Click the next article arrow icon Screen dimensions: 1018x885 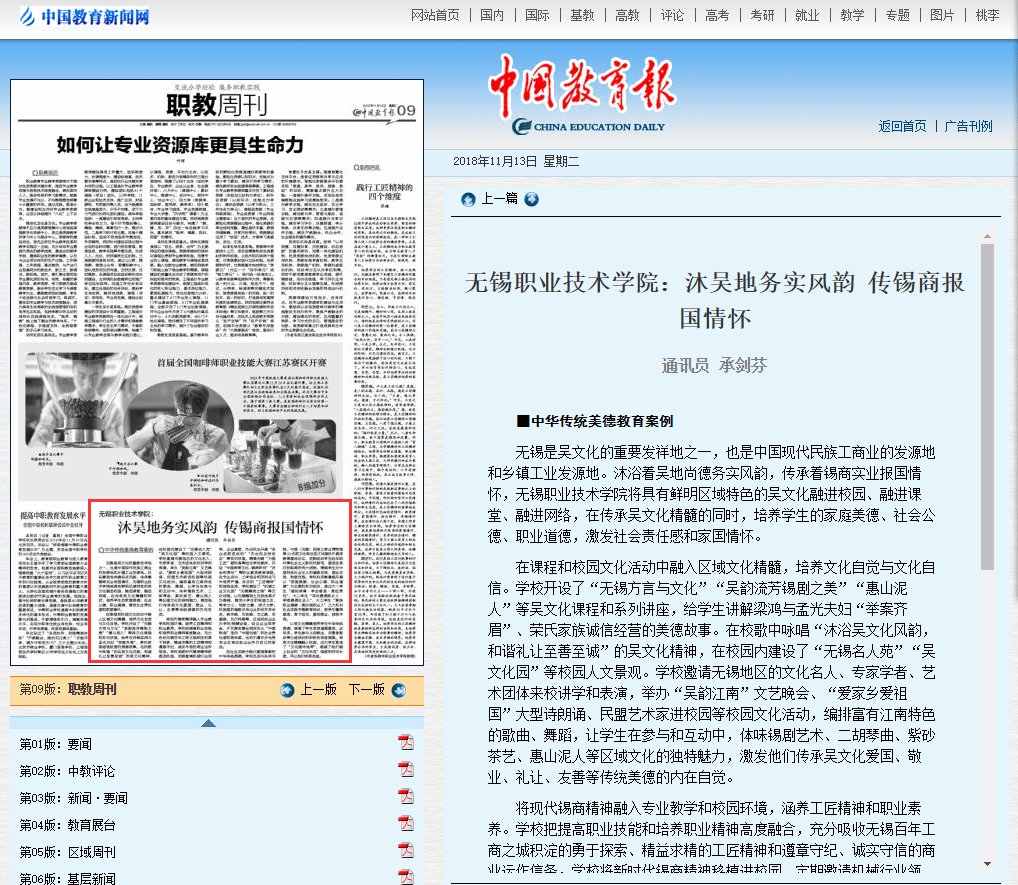coord(531,199)
